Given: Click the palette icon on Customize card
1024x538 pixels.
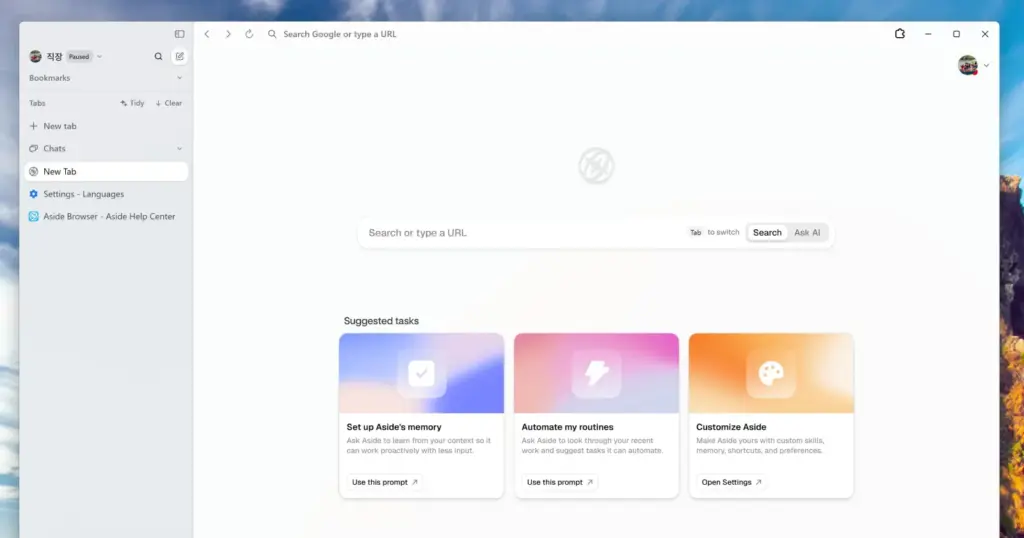Looking at the screenshot, I should [x=771, y=373].
